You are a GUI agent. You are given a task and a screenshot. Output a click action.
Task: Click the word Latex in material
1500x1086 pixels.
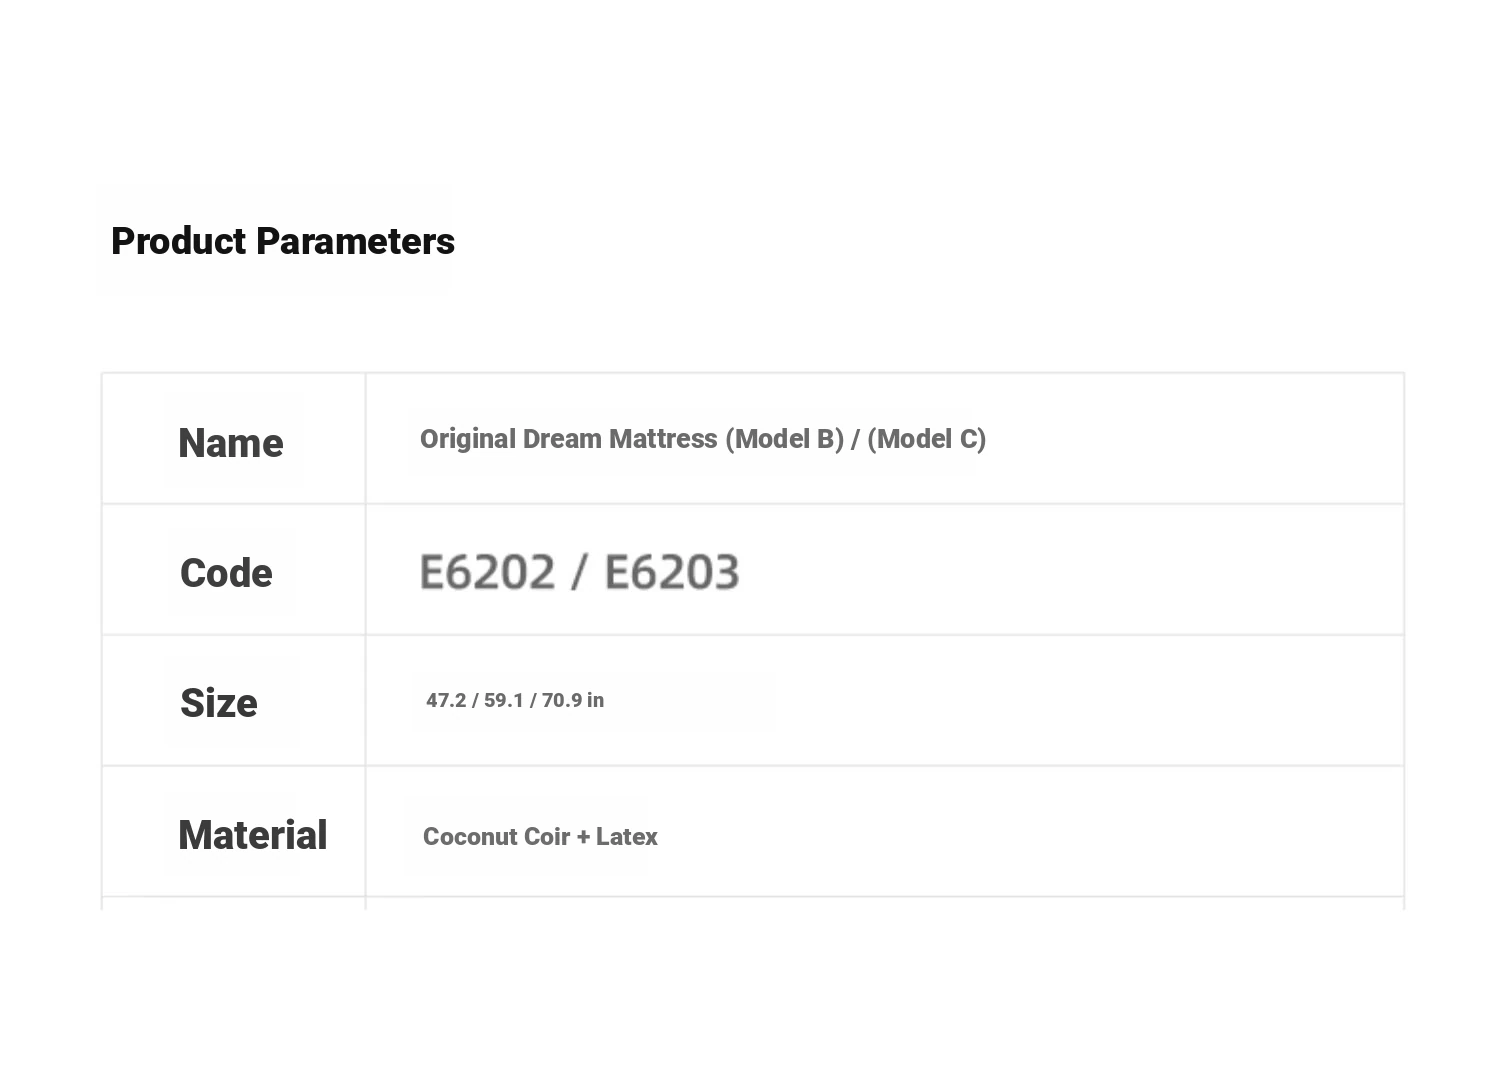click(627, 837)
